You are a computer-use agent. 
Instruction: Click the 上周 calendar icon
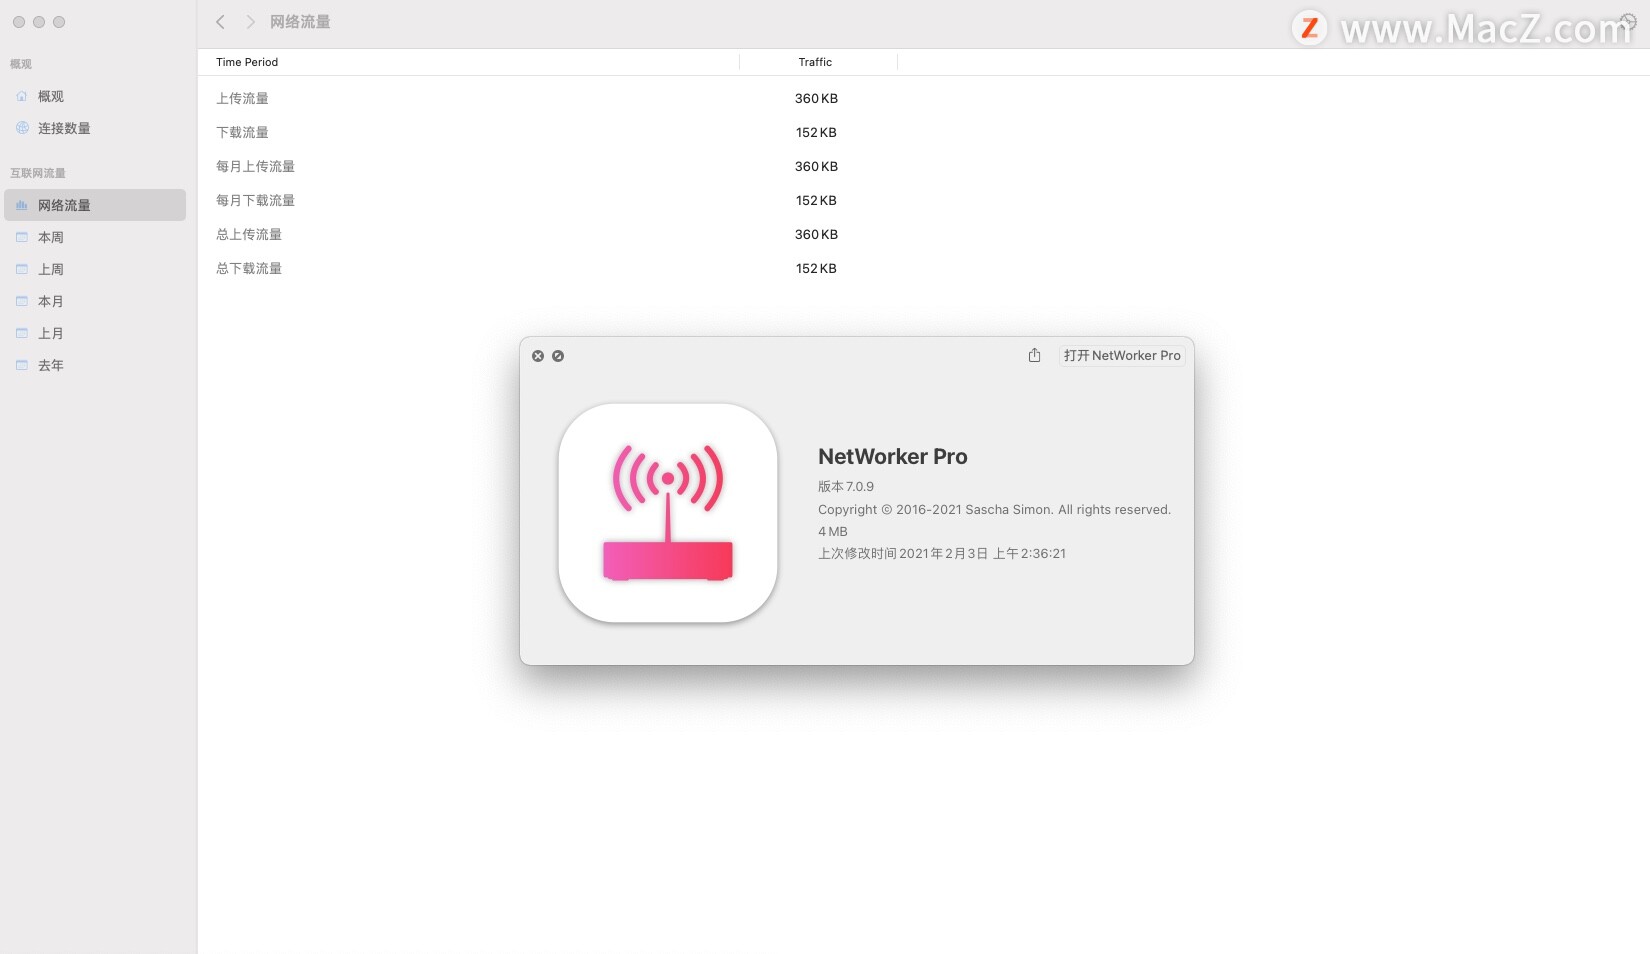click(x=22, y=269)
